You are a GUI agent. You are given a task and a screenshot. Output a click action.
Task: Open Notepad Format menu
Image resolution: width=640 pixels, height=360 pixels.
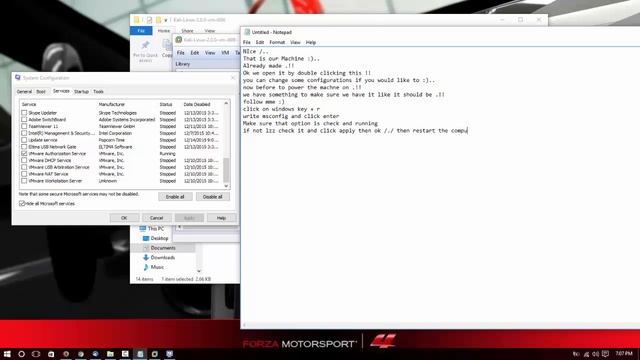pos(277,42)
